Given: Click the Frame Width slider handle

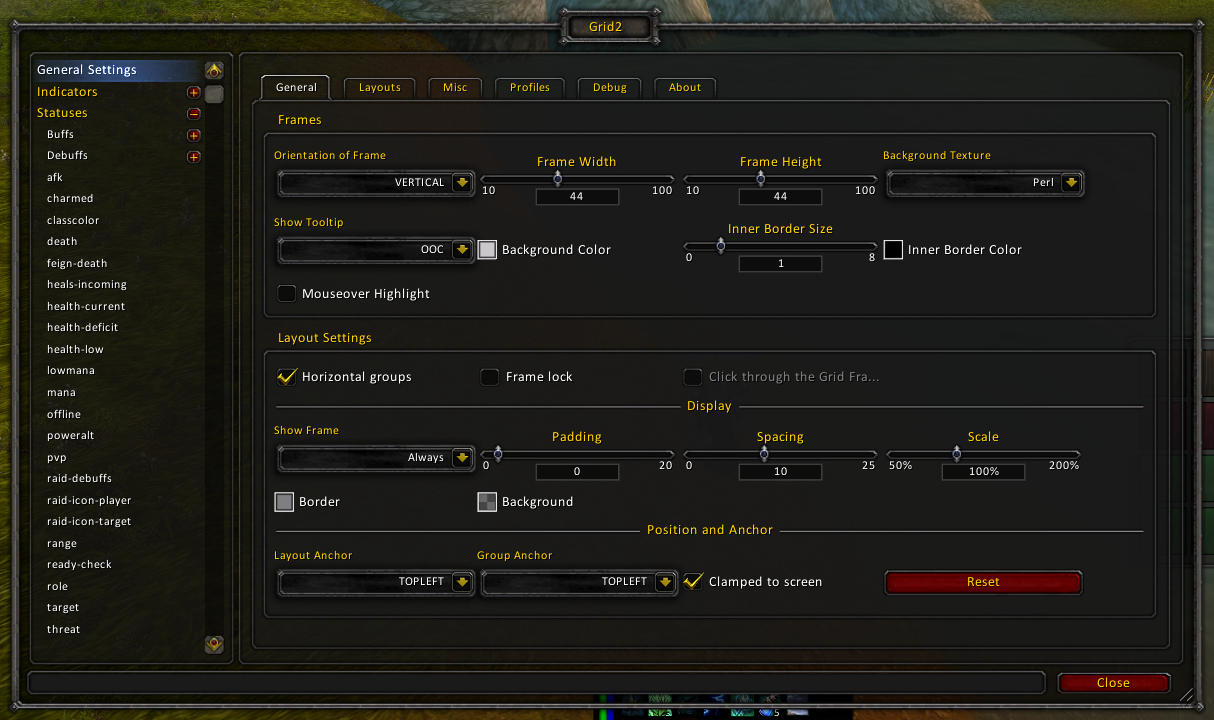Looking at the screenshot, I should 557,178.
